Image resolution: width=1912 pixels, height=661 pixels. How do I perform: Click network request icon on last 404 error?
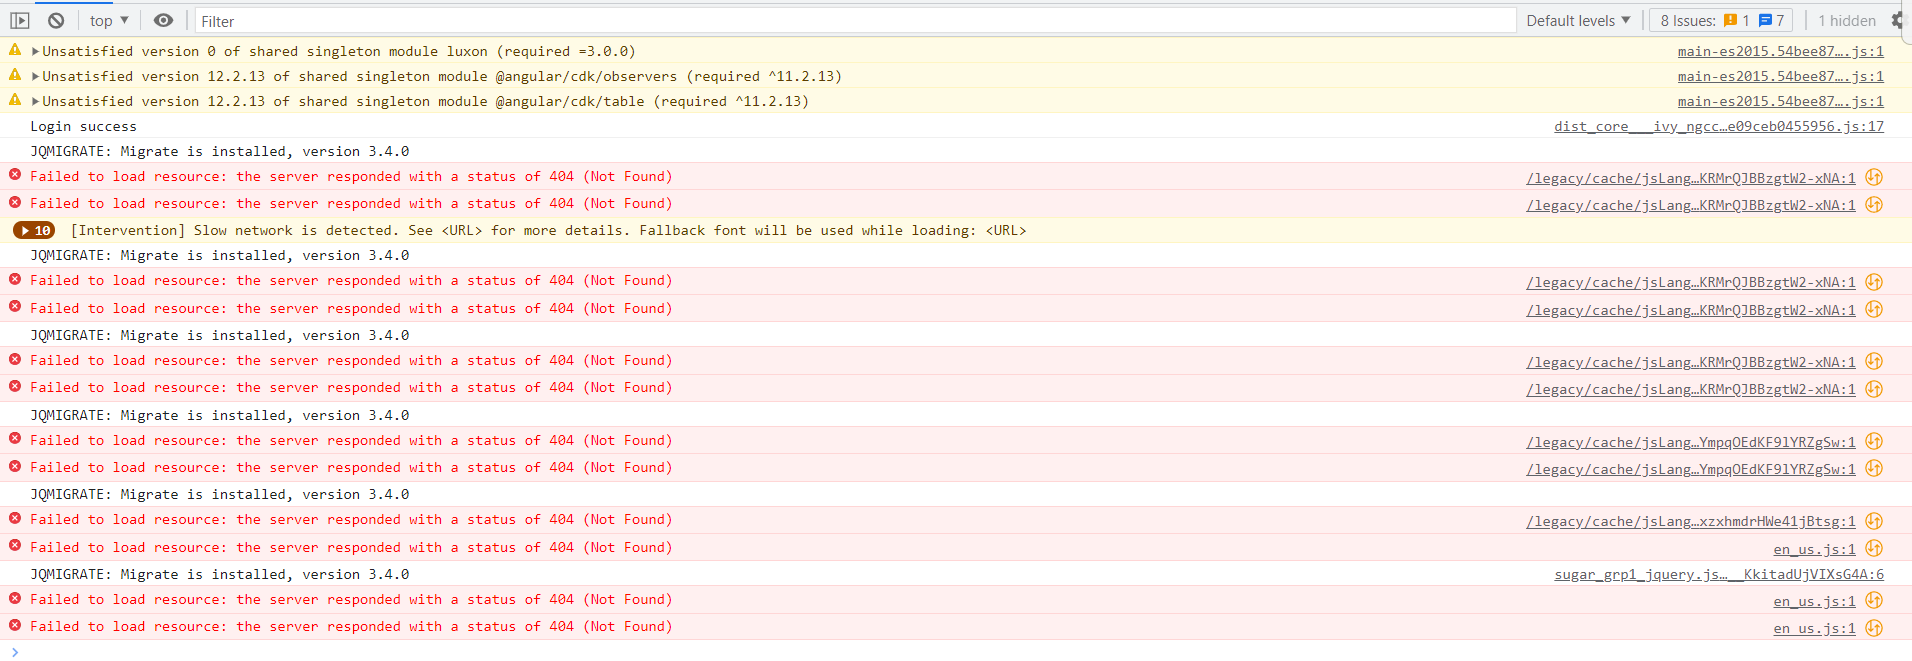(x=1874, y=628)
